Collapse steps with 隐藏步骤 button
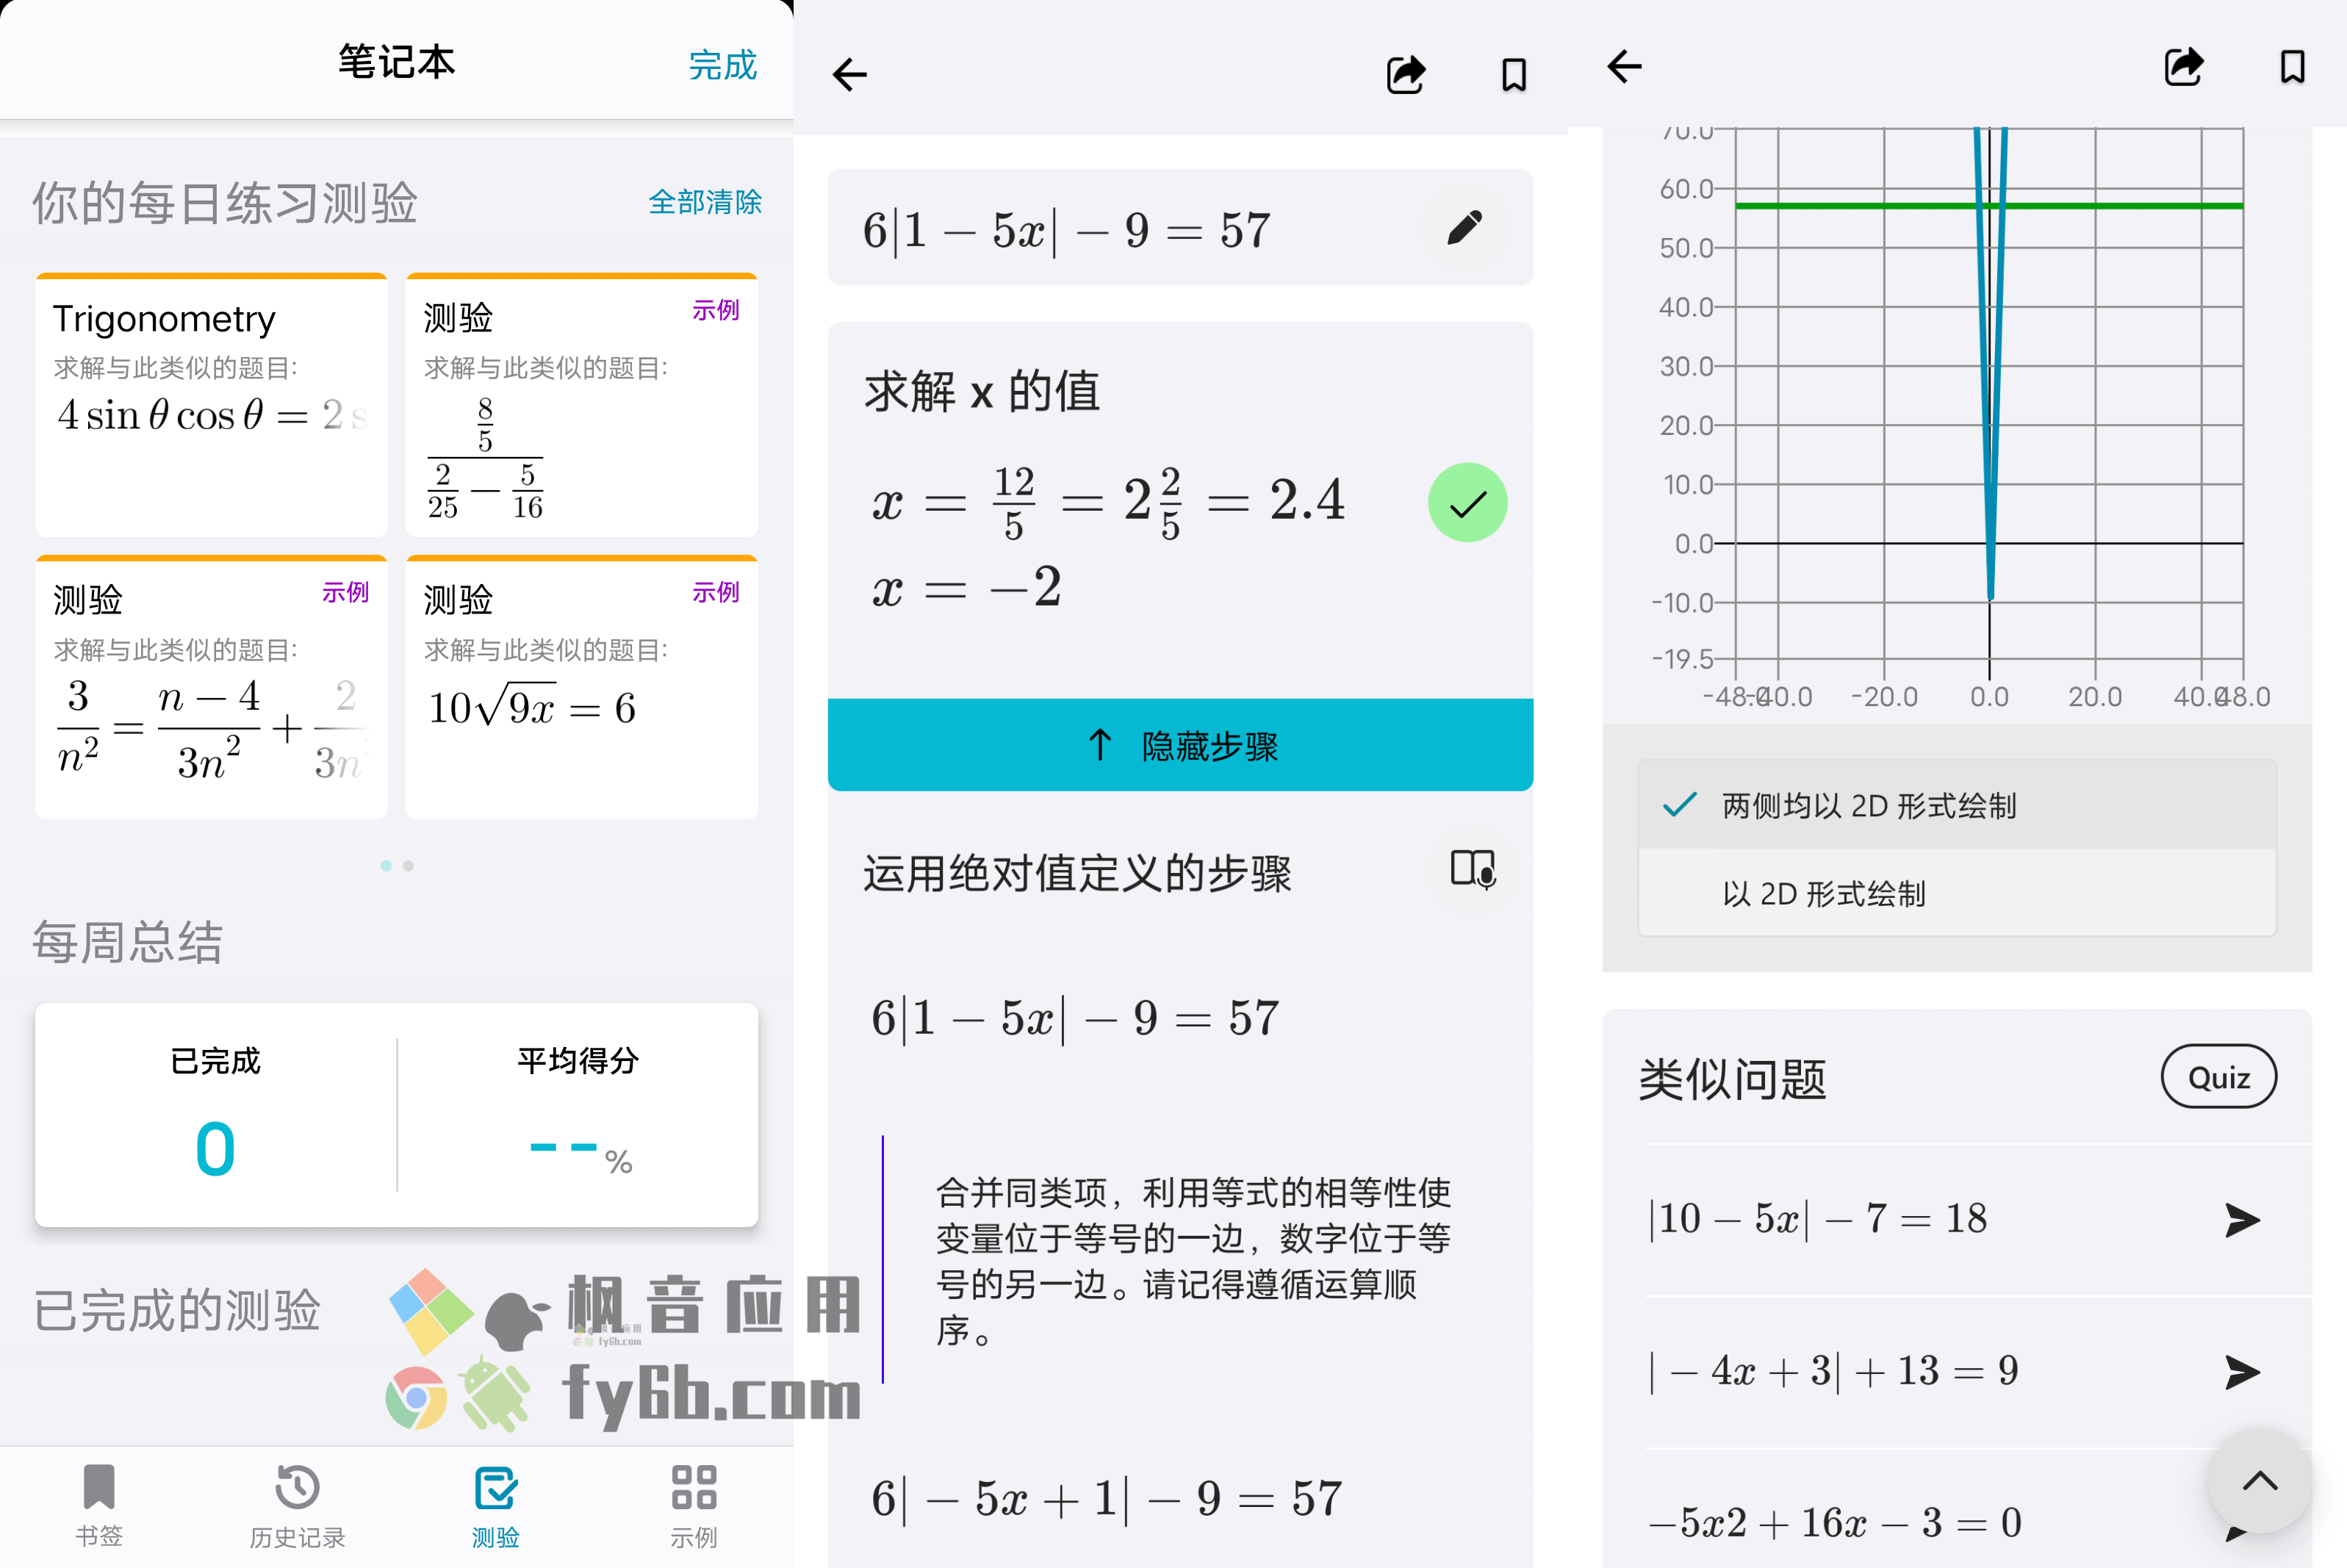 1180,745
